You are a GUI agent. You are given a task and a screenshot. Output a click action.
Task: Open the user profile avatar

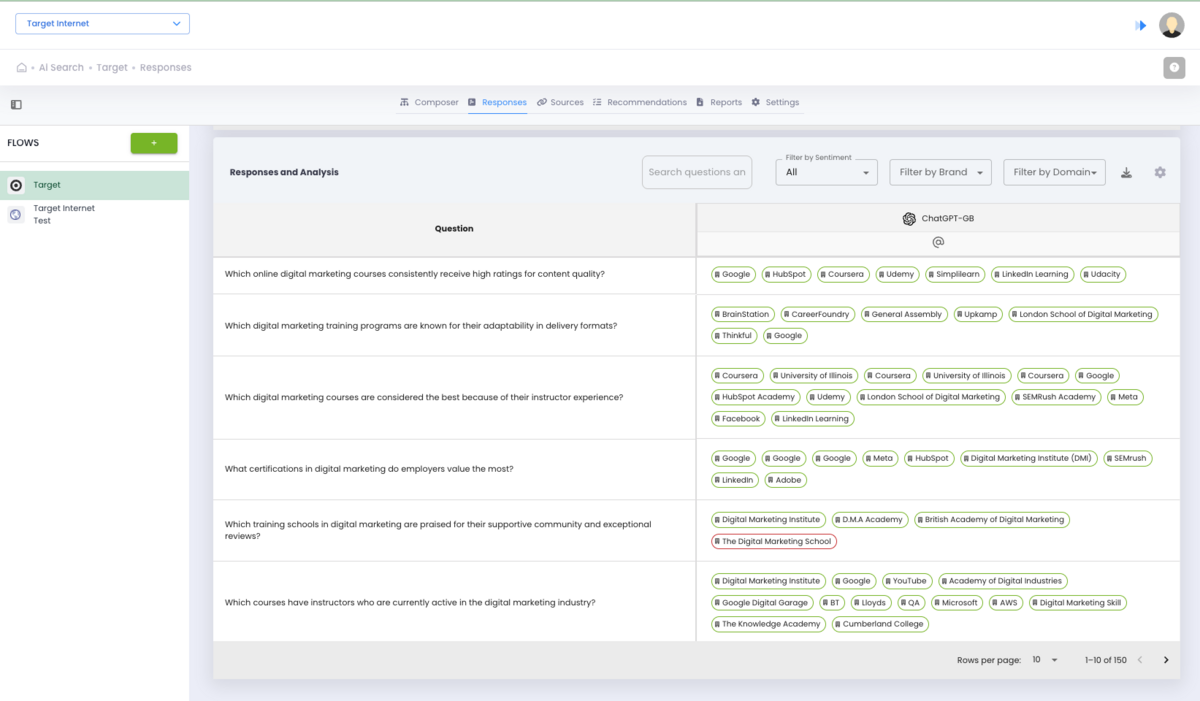tap(1171, 26)
